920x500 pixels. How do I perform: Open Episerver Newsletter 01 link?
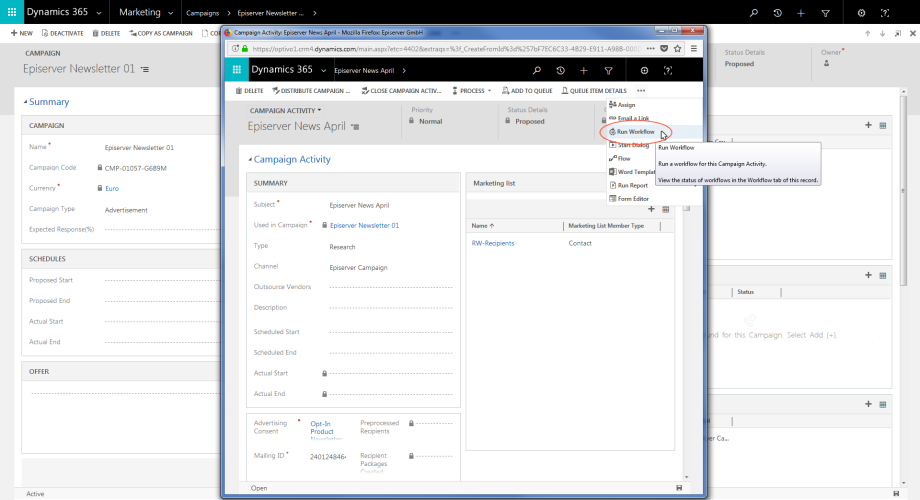click(364, 225)
